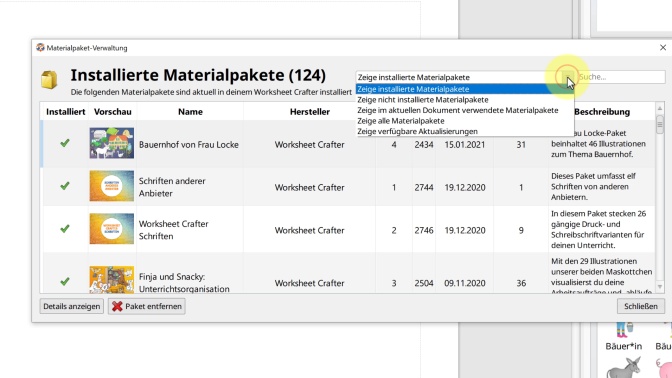This screenshot has height=378, width=672.
Task: Click value 2746 in Worksheet Crafter Schriften row
Action: [x=423, y=231]
